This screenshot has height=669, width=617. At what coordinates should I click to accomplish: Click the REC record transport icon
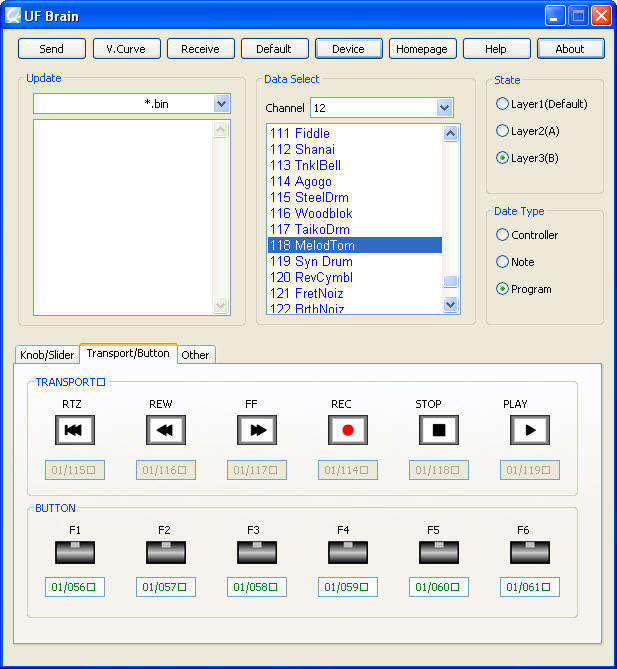pos(348,430)
